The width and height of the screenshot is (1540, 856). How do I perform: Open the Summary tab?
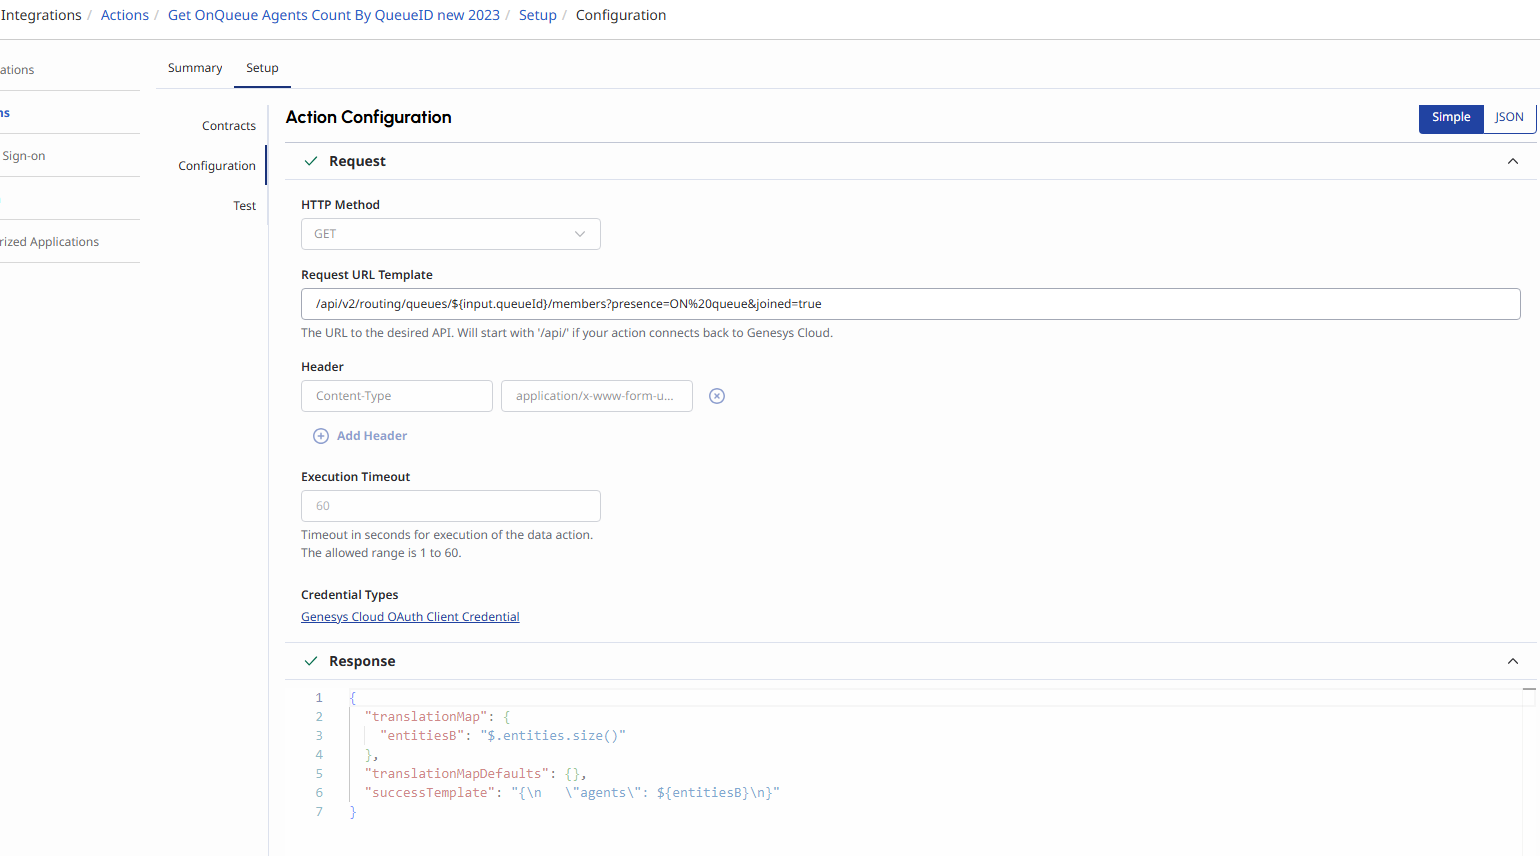[195, 68]
